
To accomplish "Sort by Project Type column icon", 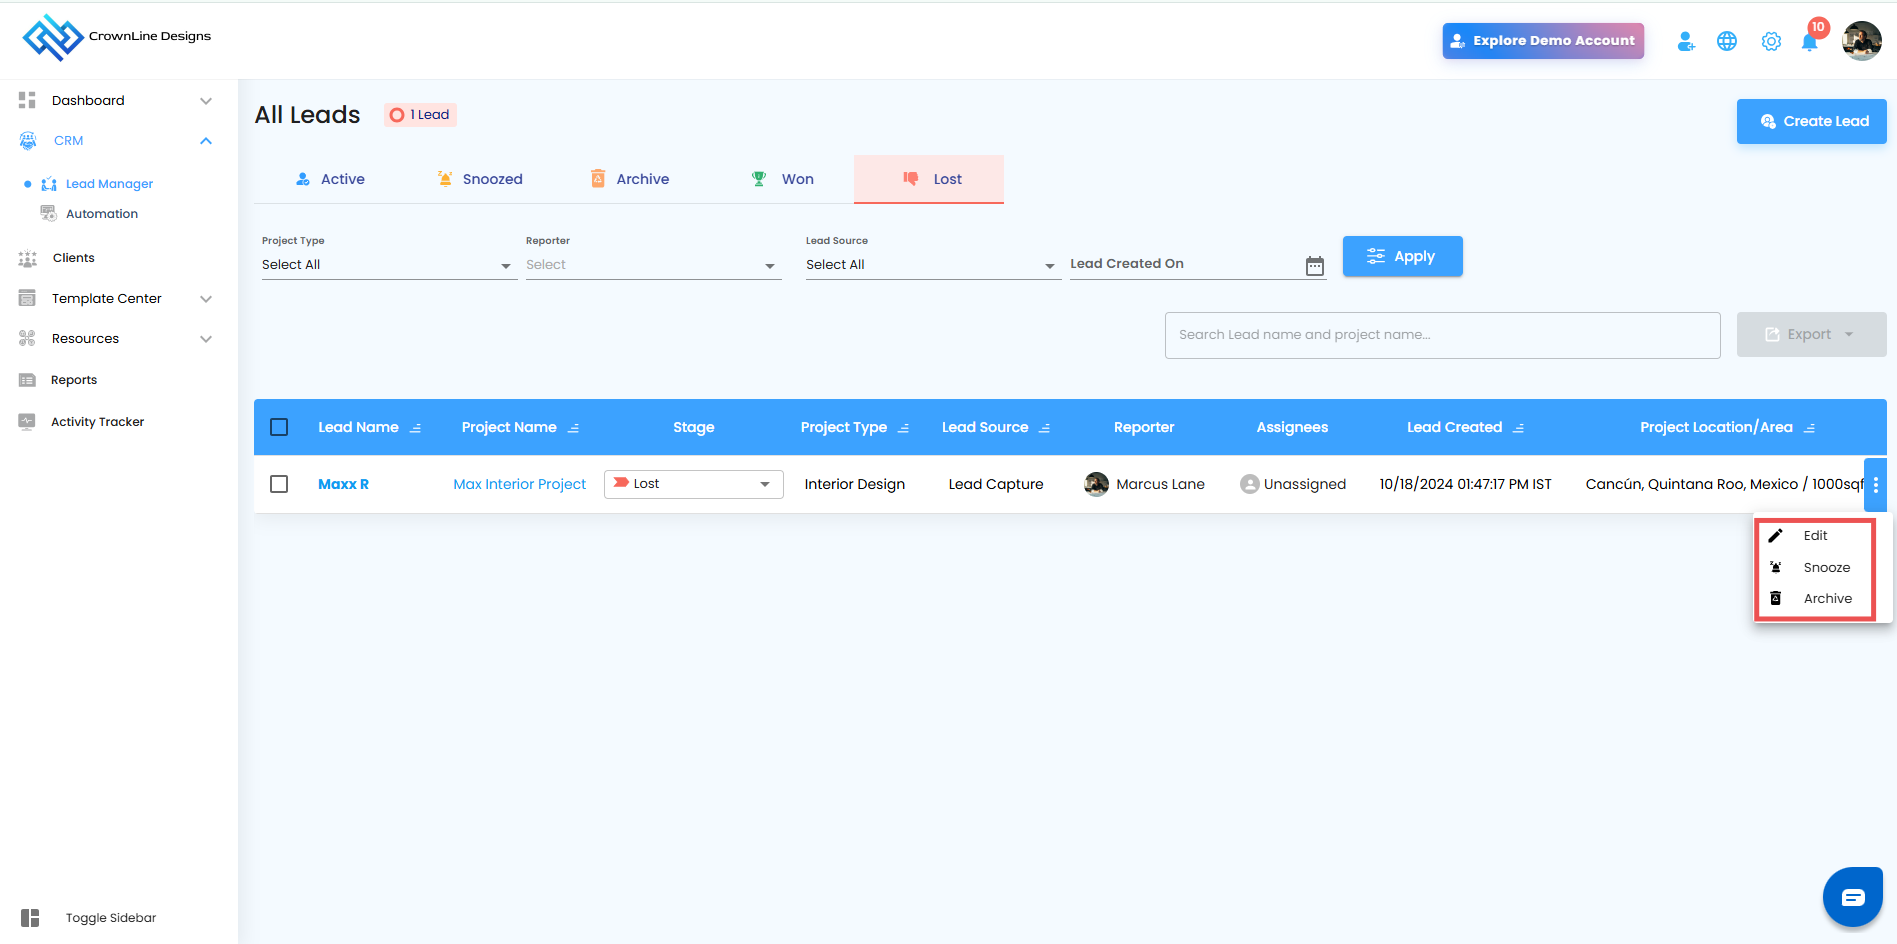I will click(904, 428).
